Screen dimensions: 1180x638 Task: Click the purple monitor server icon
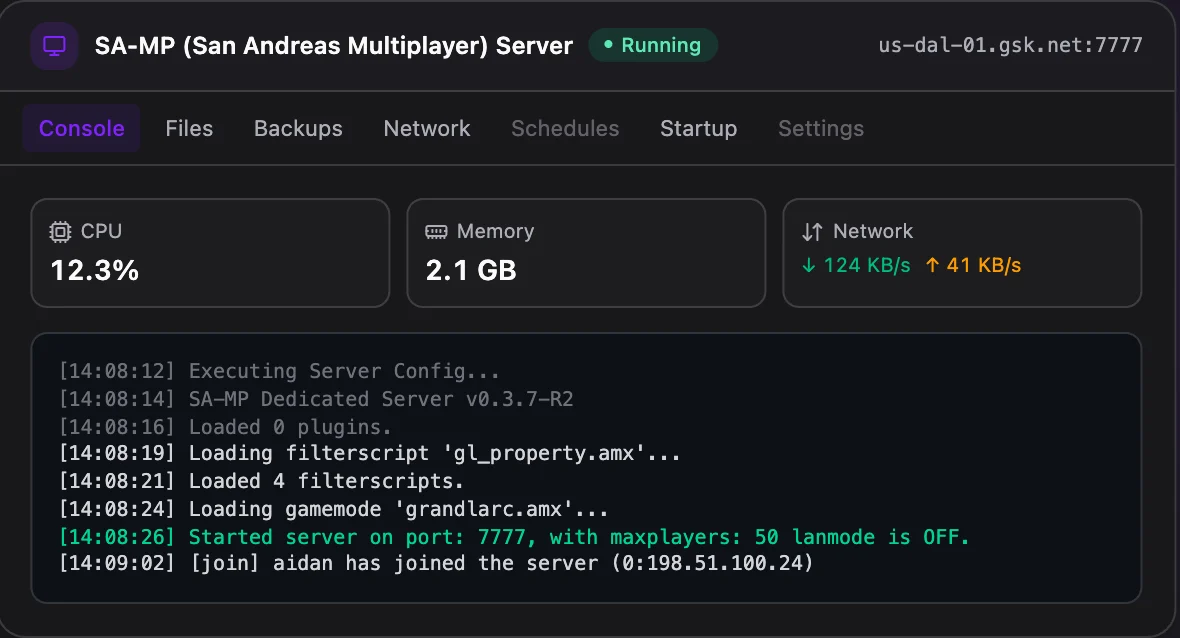click(54, 46)
